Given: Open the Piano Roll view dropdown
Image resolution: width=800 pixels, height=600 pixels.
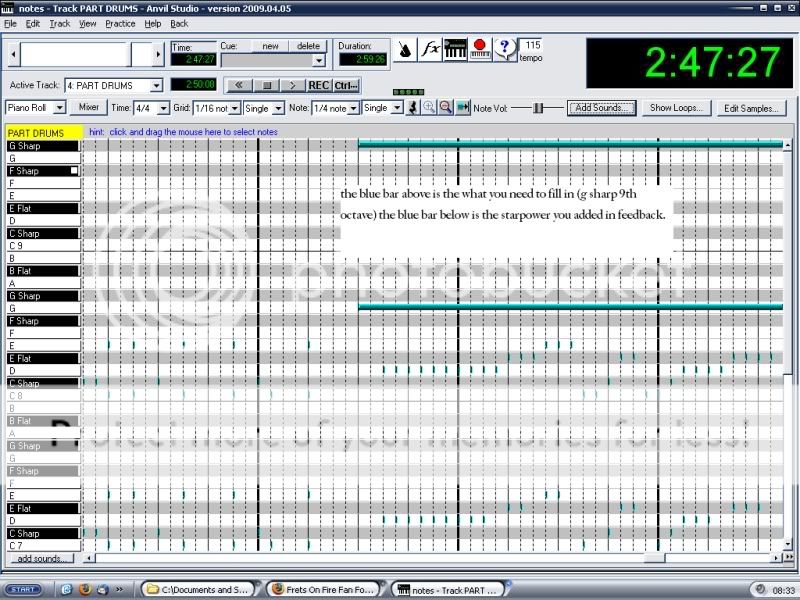Looking at the screenshot, I should tap(60, 108).
